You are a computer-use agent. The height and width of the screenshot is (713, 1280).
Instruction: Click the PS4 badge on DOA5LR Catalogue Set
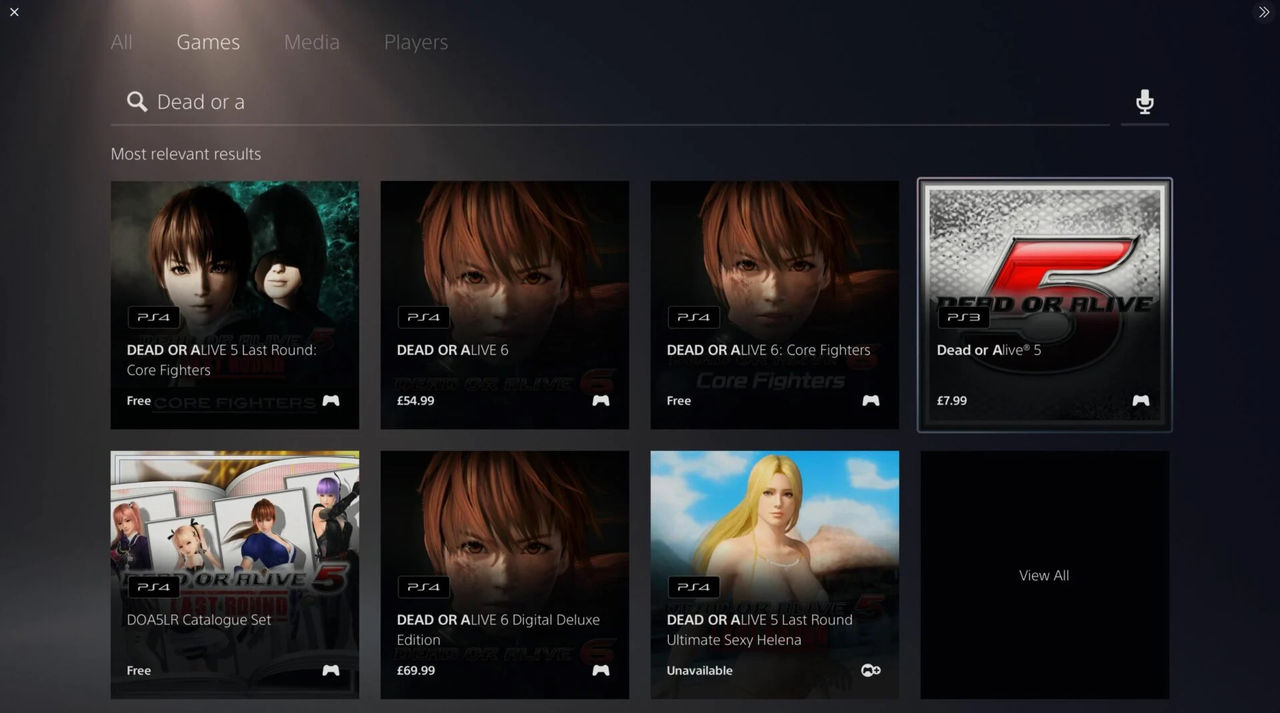click(x=153, y=587)
